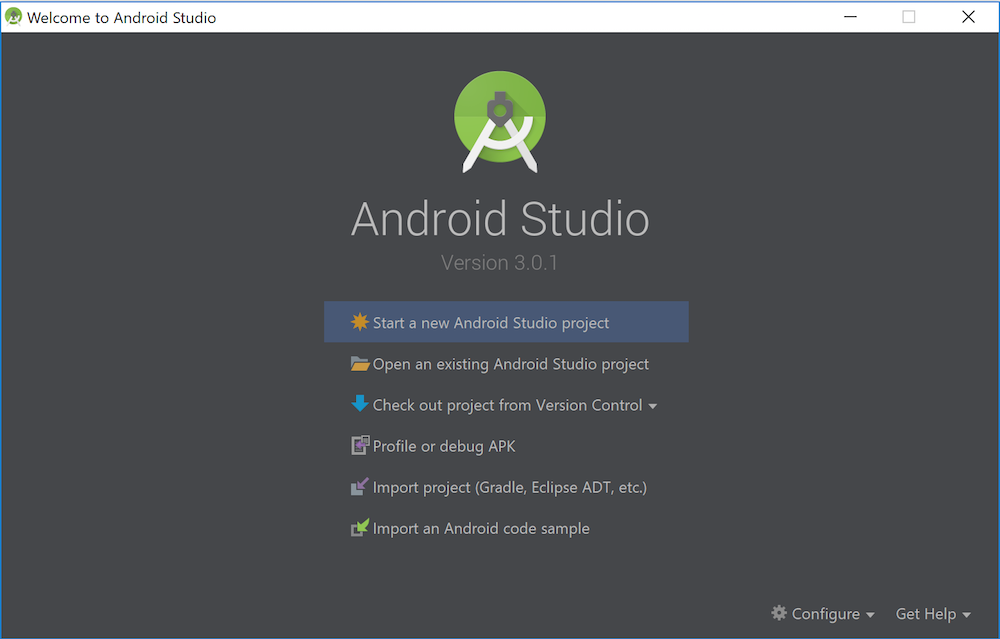Select Import project (Gradle, Eclipse ADT, etc.)
Image resolution: width=1000 pixels, height=639 pixels.
510,486
